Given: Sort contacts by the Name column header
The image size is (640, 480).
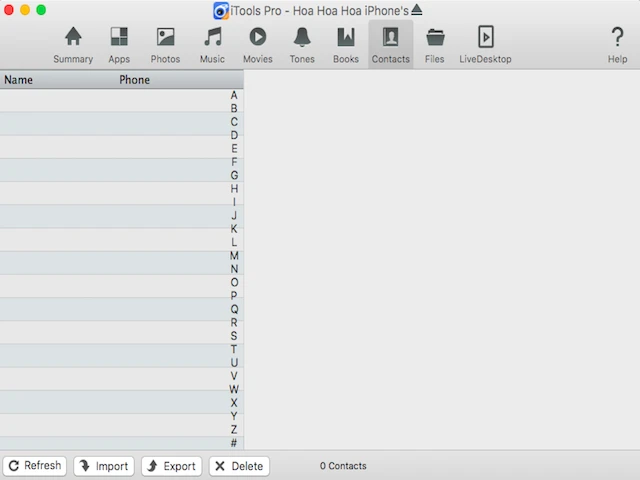Looking at the screenshot, I should pyautogui.click(x=19, y=80).
